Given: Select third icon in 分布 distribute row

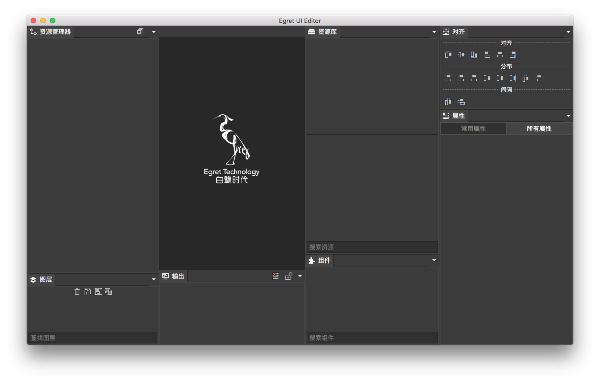Looking at the screenshot, I should coord(474,78).
